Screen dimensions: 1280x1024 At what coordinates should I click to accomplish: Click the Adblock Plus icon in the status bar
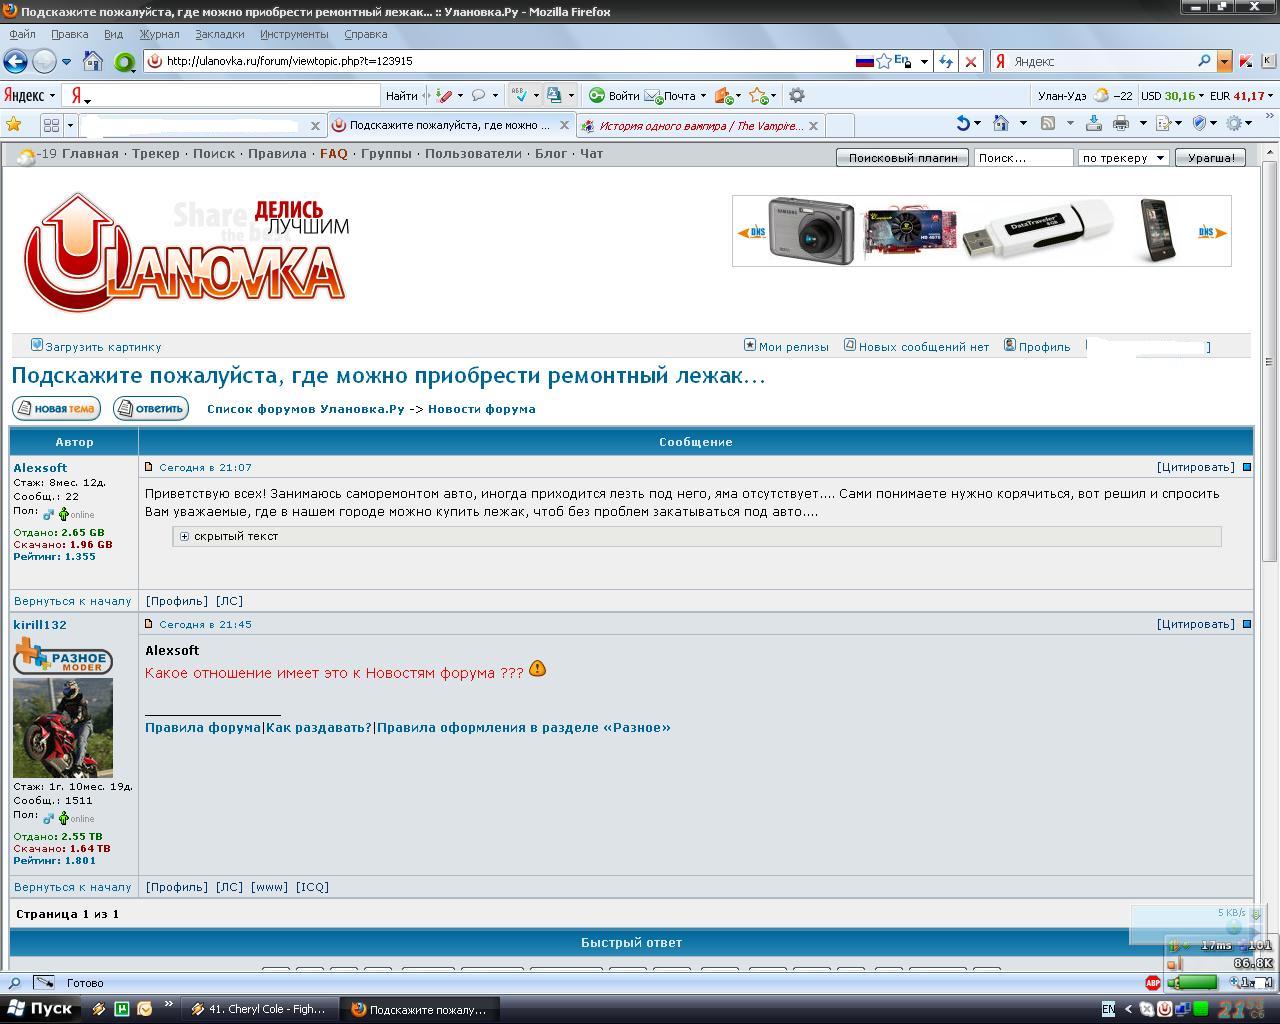(1153, 983)
